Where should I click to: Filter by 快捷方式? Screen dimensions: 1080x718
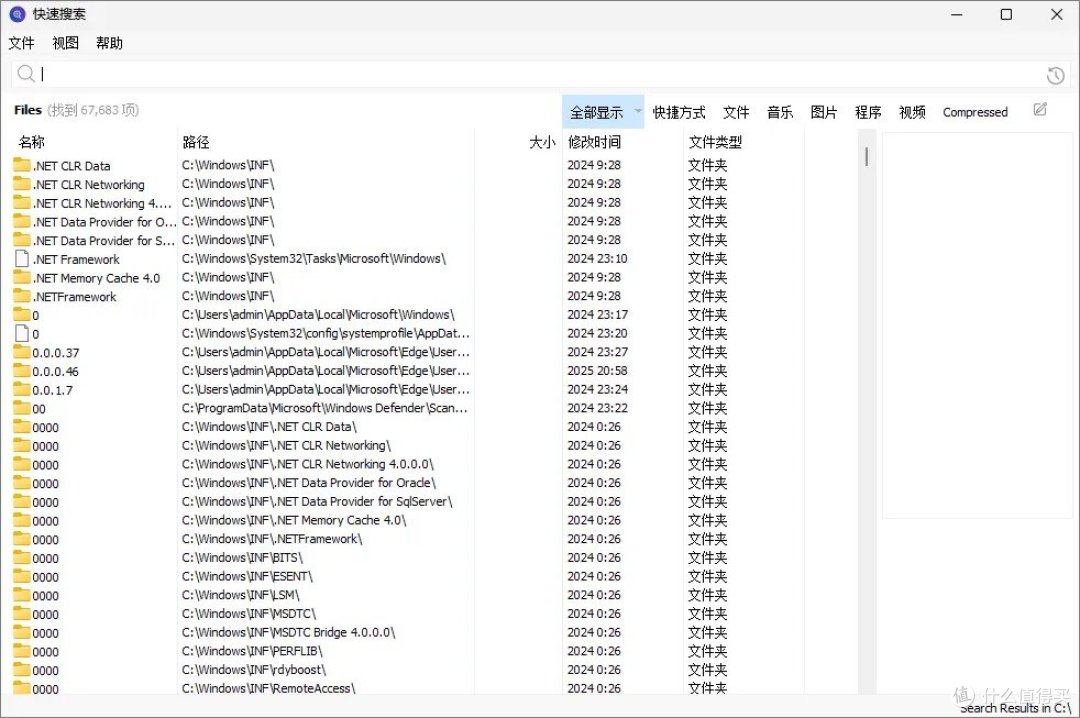pyautogui.click(x=679, y=112)
